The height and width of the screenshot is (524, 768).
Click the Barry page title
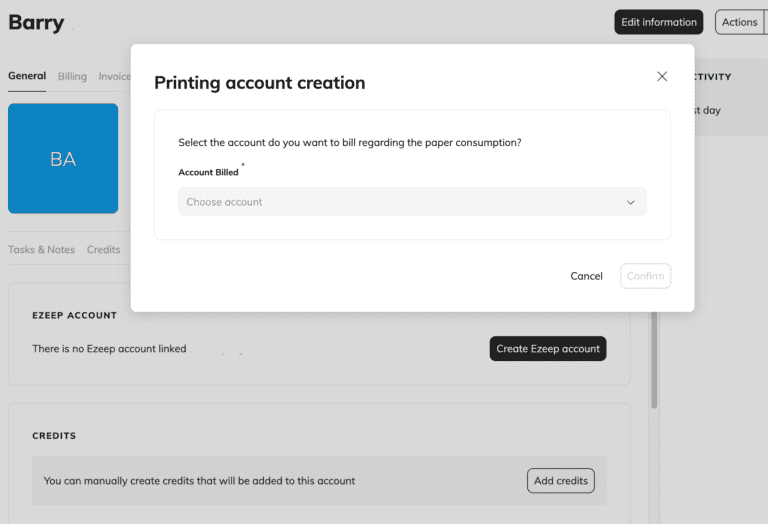pos(36,22)
